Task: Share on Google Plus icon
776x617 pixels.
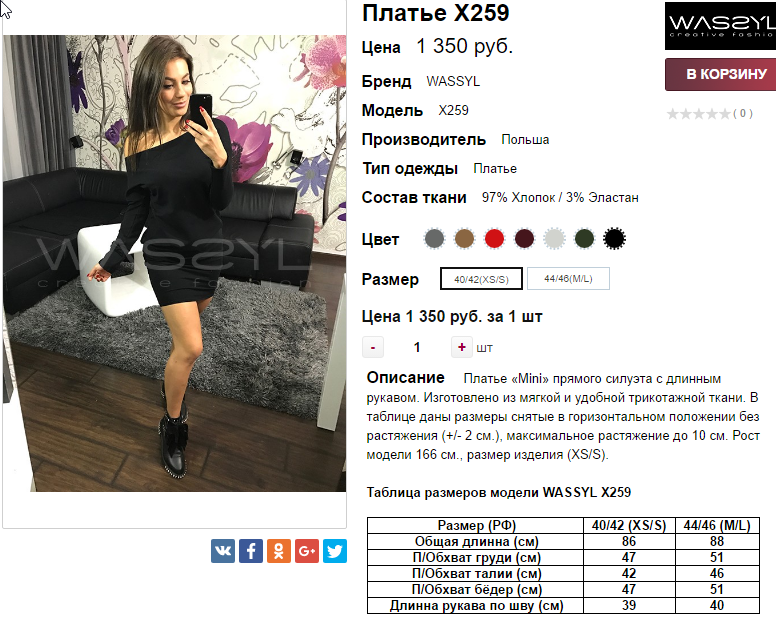Action: coord(307,551)
